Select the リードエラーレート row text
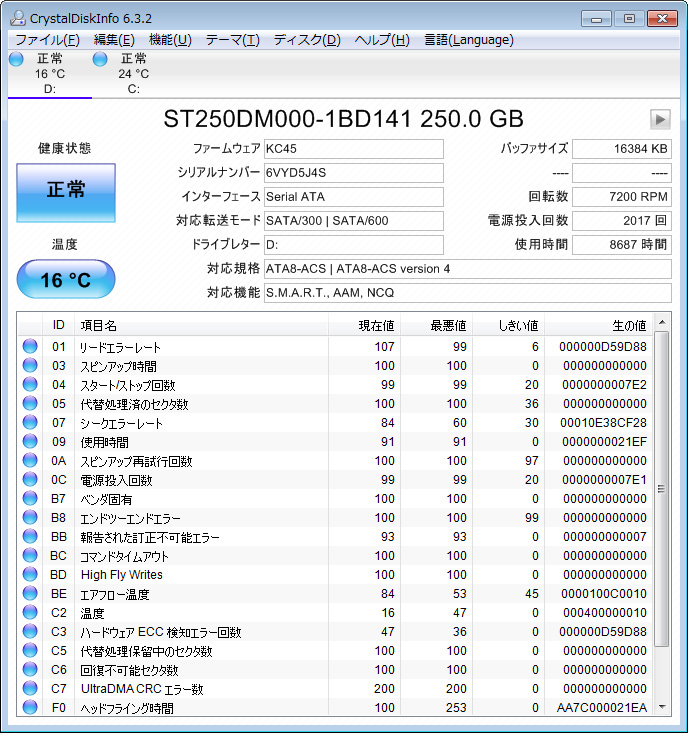 121,347
